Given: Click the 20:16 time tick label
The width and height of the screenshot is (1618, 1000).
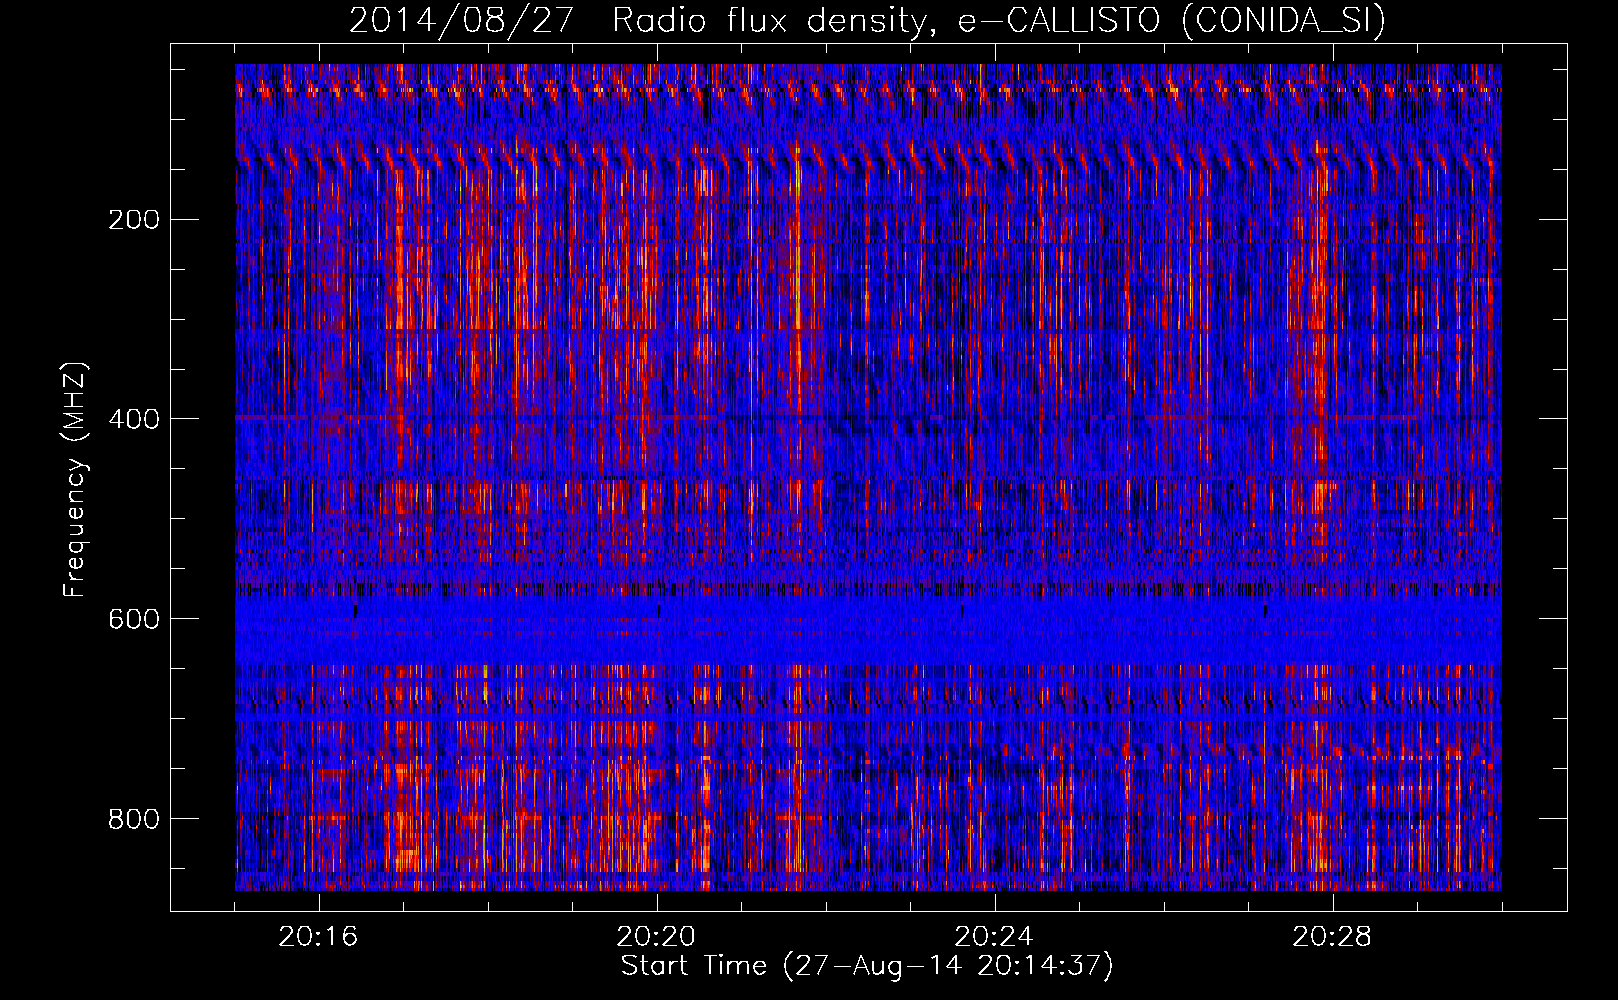Looking at the screenshot, I should pos(318,937).
